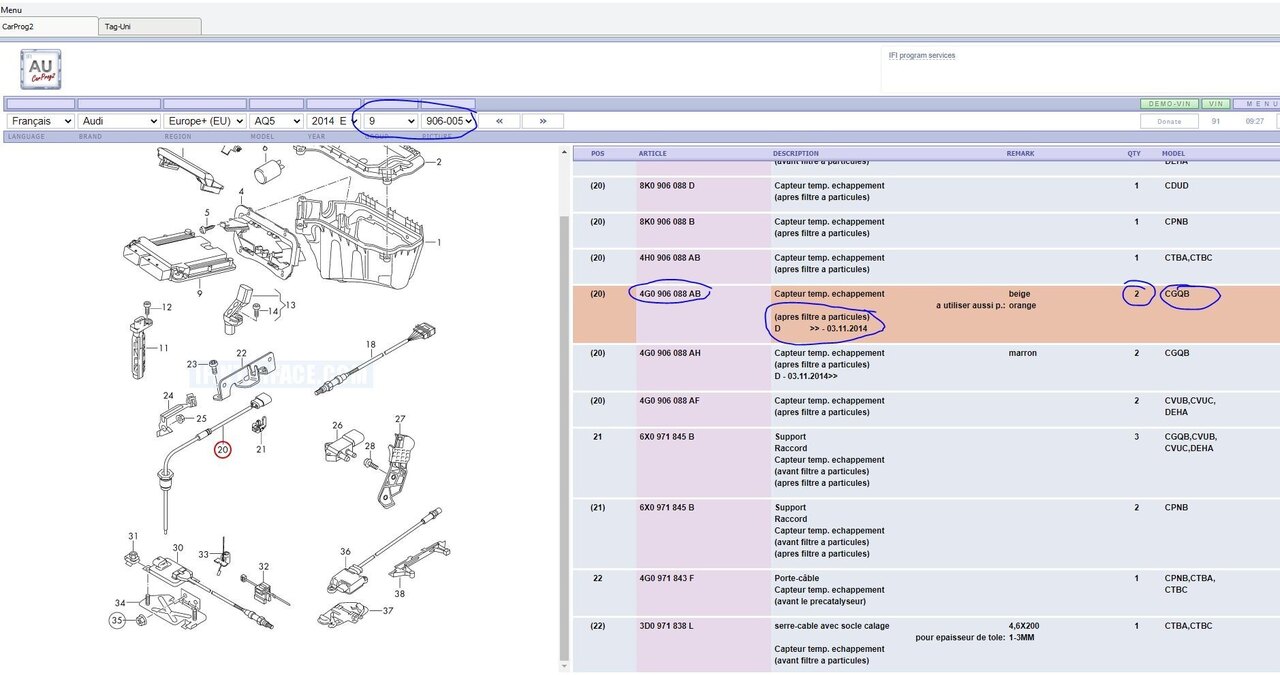Viewport: 1280px width, 675px height.
Task: Click the Donate button
Action: (1169, 121)
